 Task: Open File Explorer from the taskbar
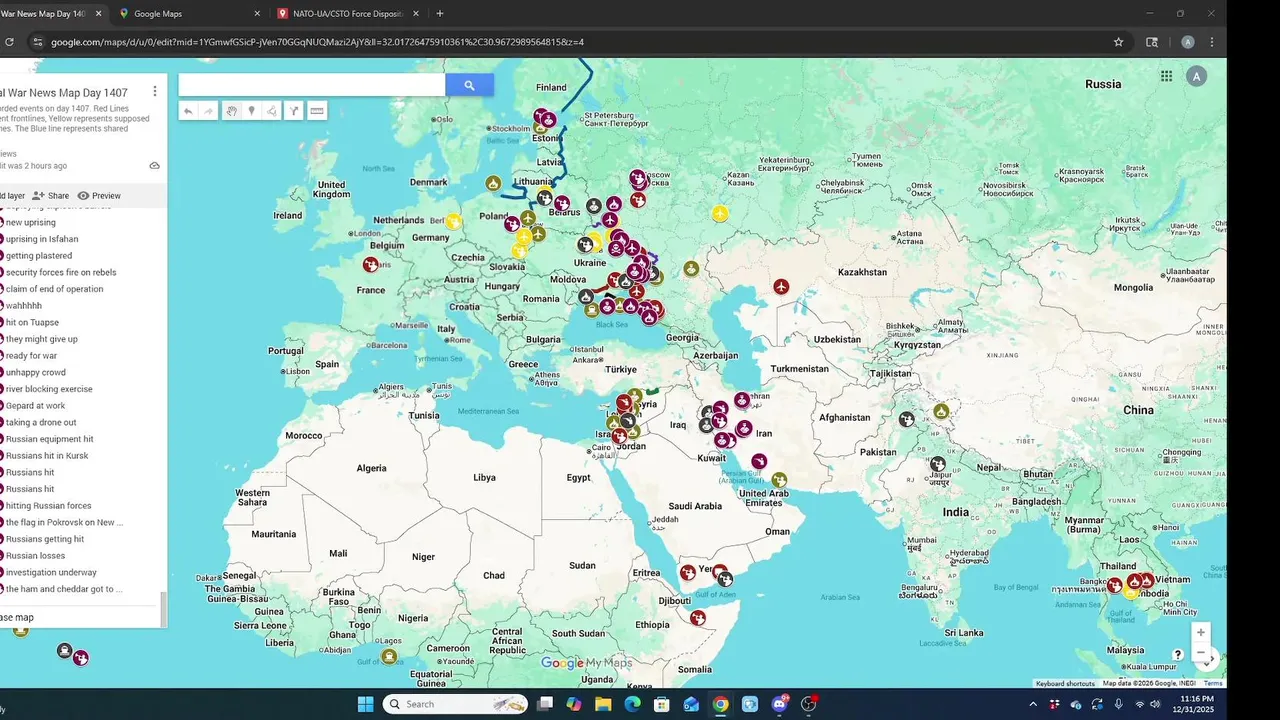coord(603,704)
